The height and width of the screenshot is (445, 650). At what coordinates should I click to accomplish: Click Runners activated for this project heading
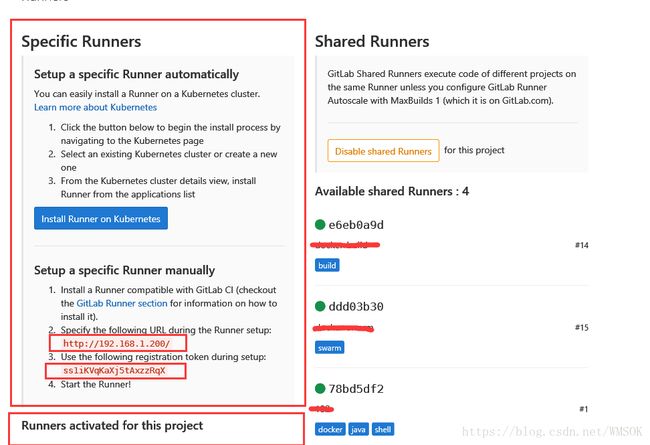coord(112,426)
